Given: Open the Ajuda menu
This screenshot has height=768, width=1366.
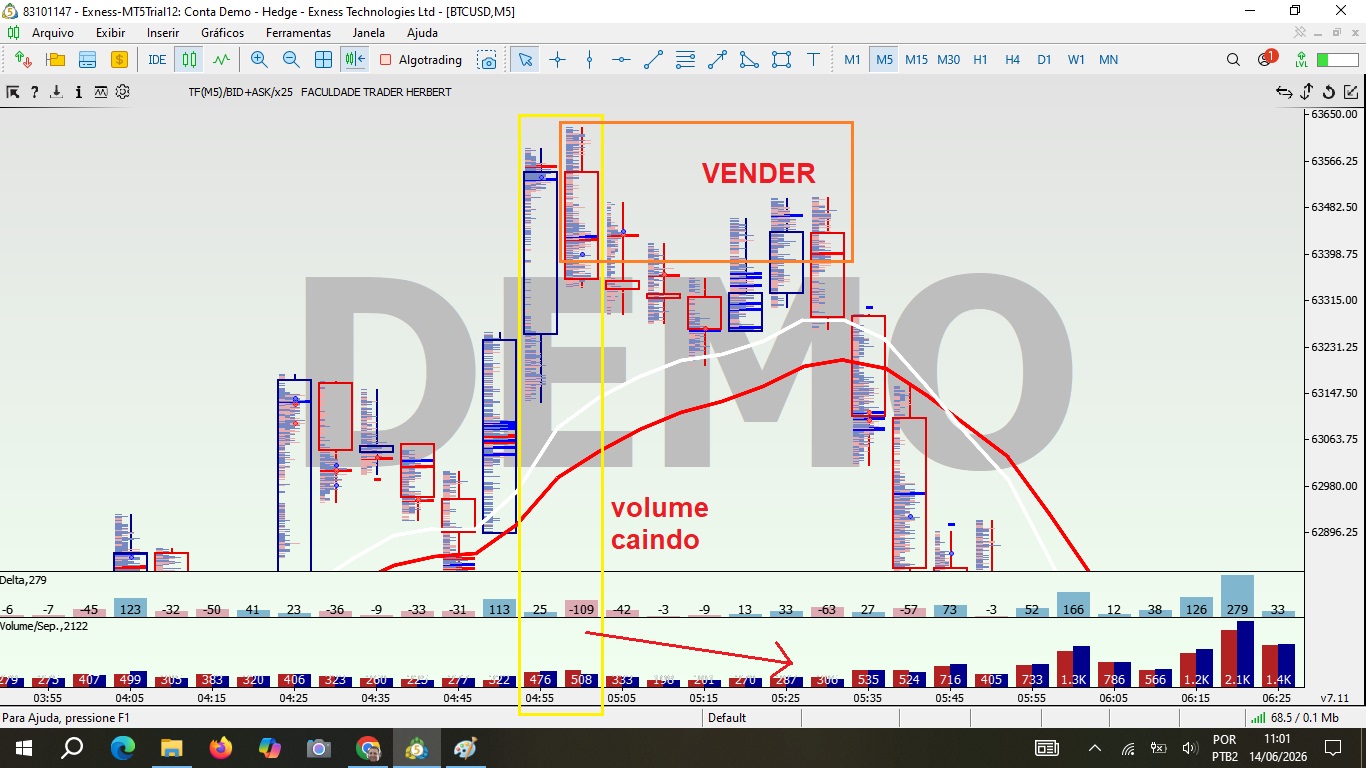Looking at the screenshot, I should tap(422, 33).
